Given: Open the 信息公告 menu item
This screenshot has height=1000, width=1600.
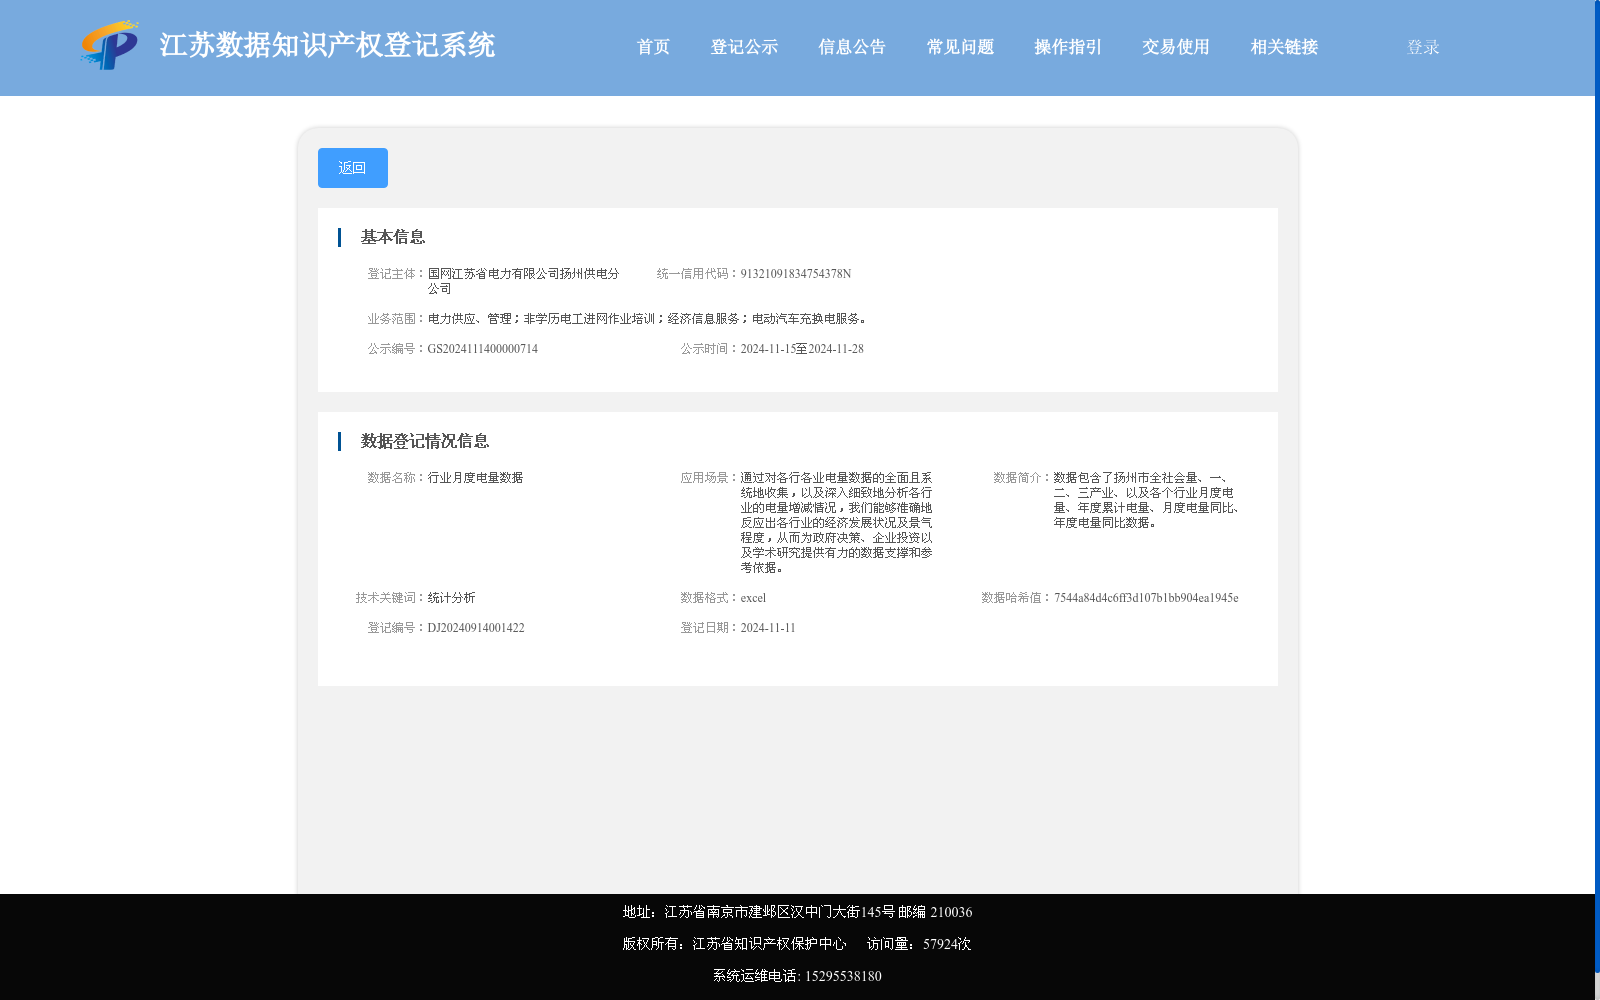Looking at the screenshot, I should (x=852, y=47).
